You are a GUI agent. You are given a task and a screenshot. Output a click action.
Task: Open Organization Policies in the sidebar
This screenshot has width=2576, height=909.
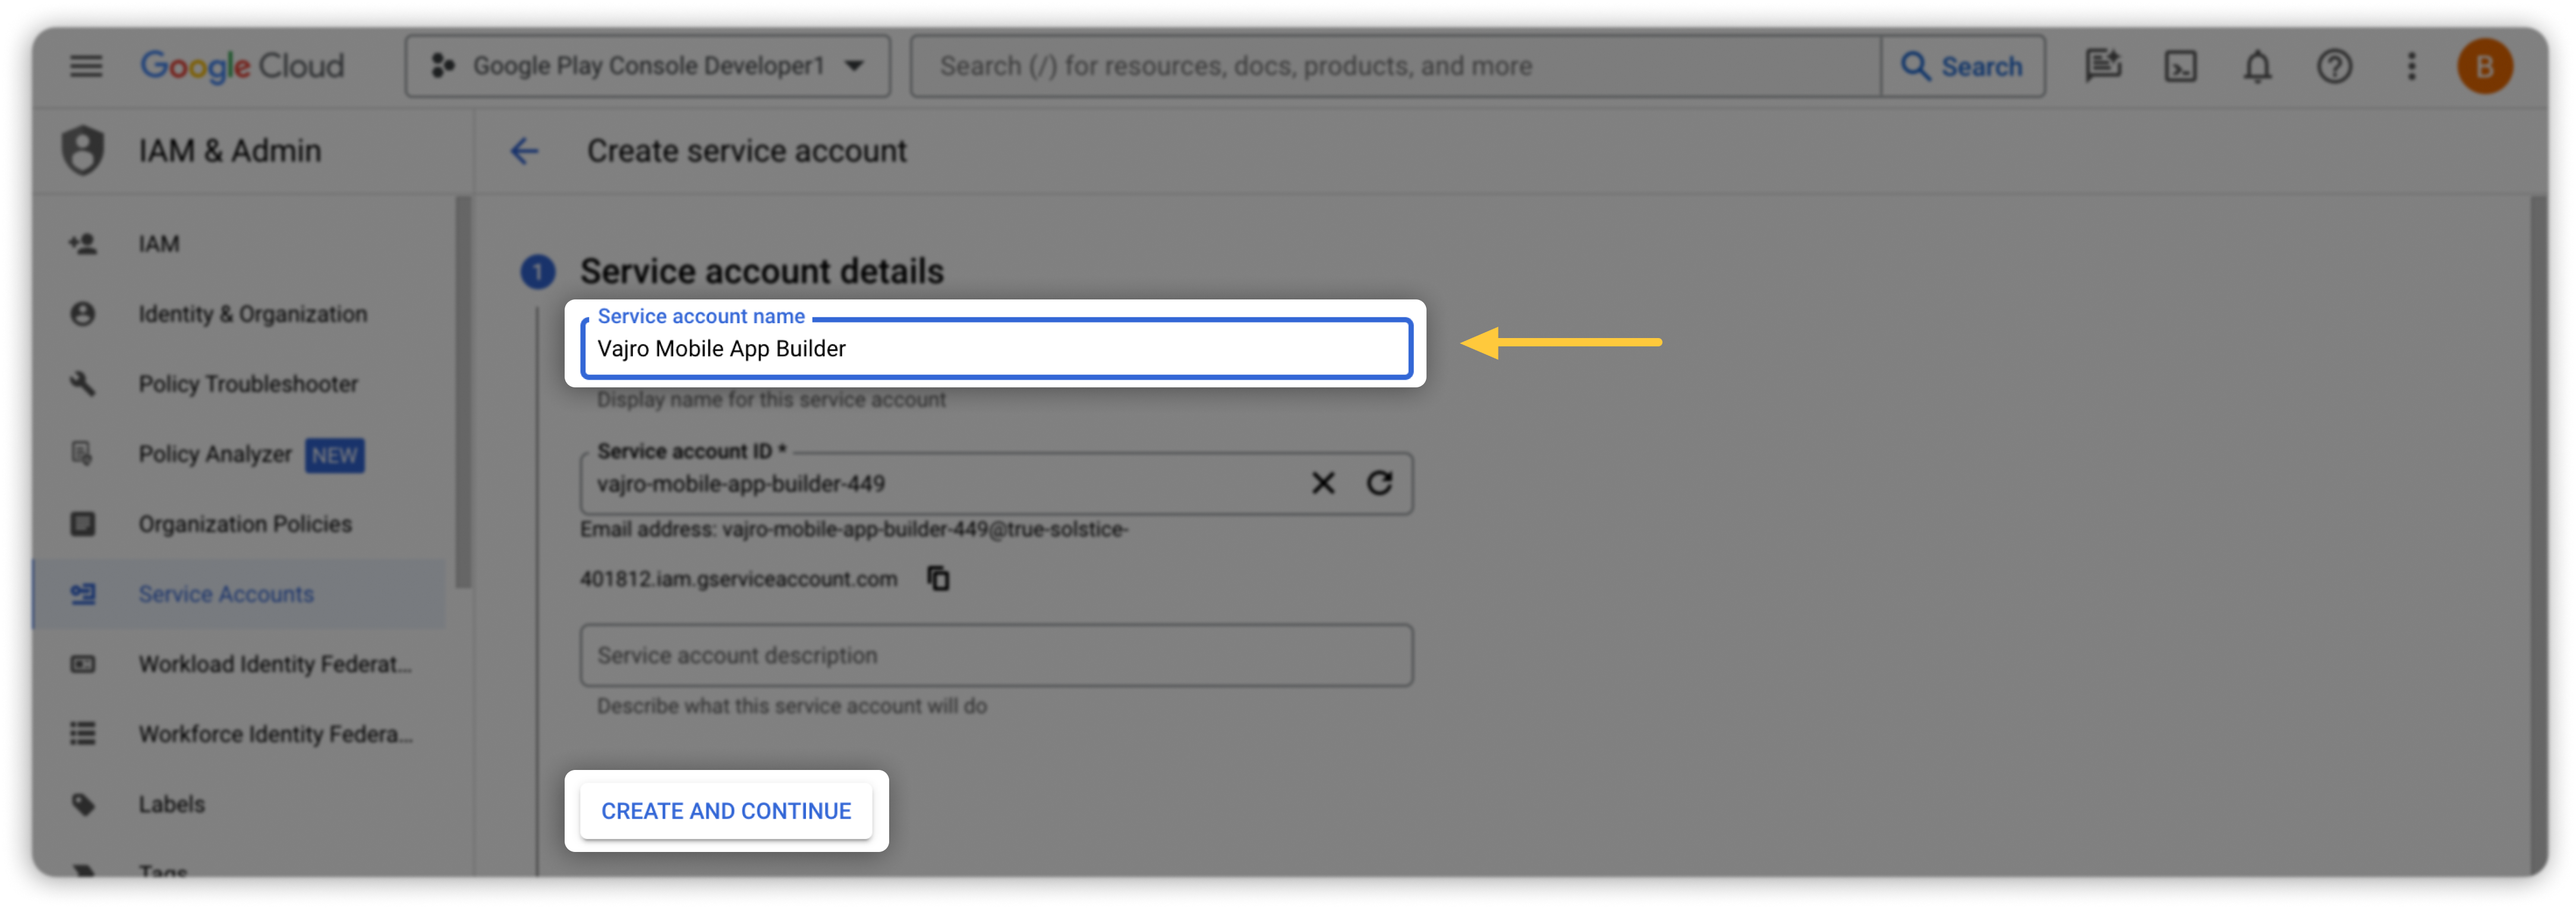point(245,524)
